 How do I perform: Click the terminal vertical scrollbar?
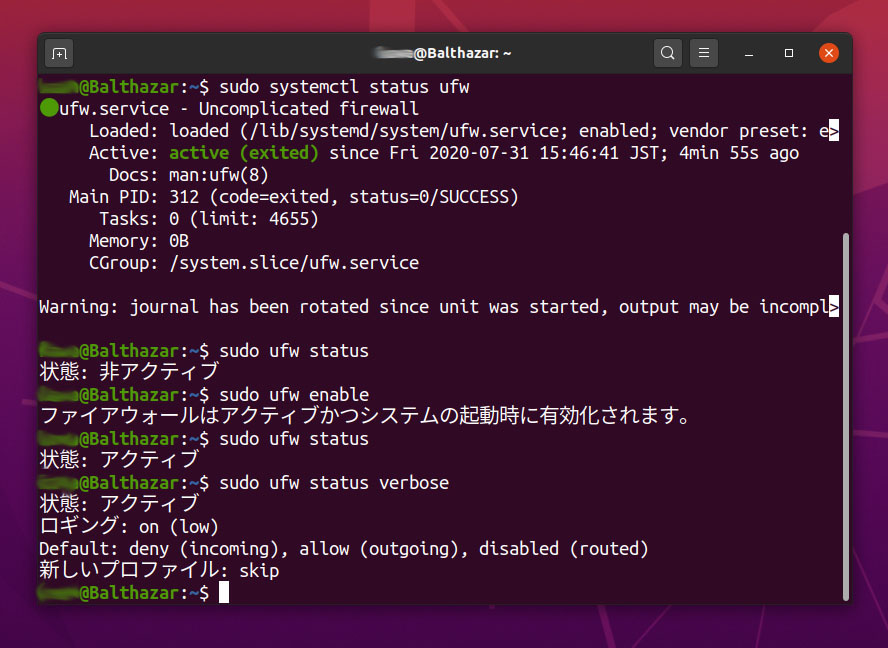pos(846,416)
